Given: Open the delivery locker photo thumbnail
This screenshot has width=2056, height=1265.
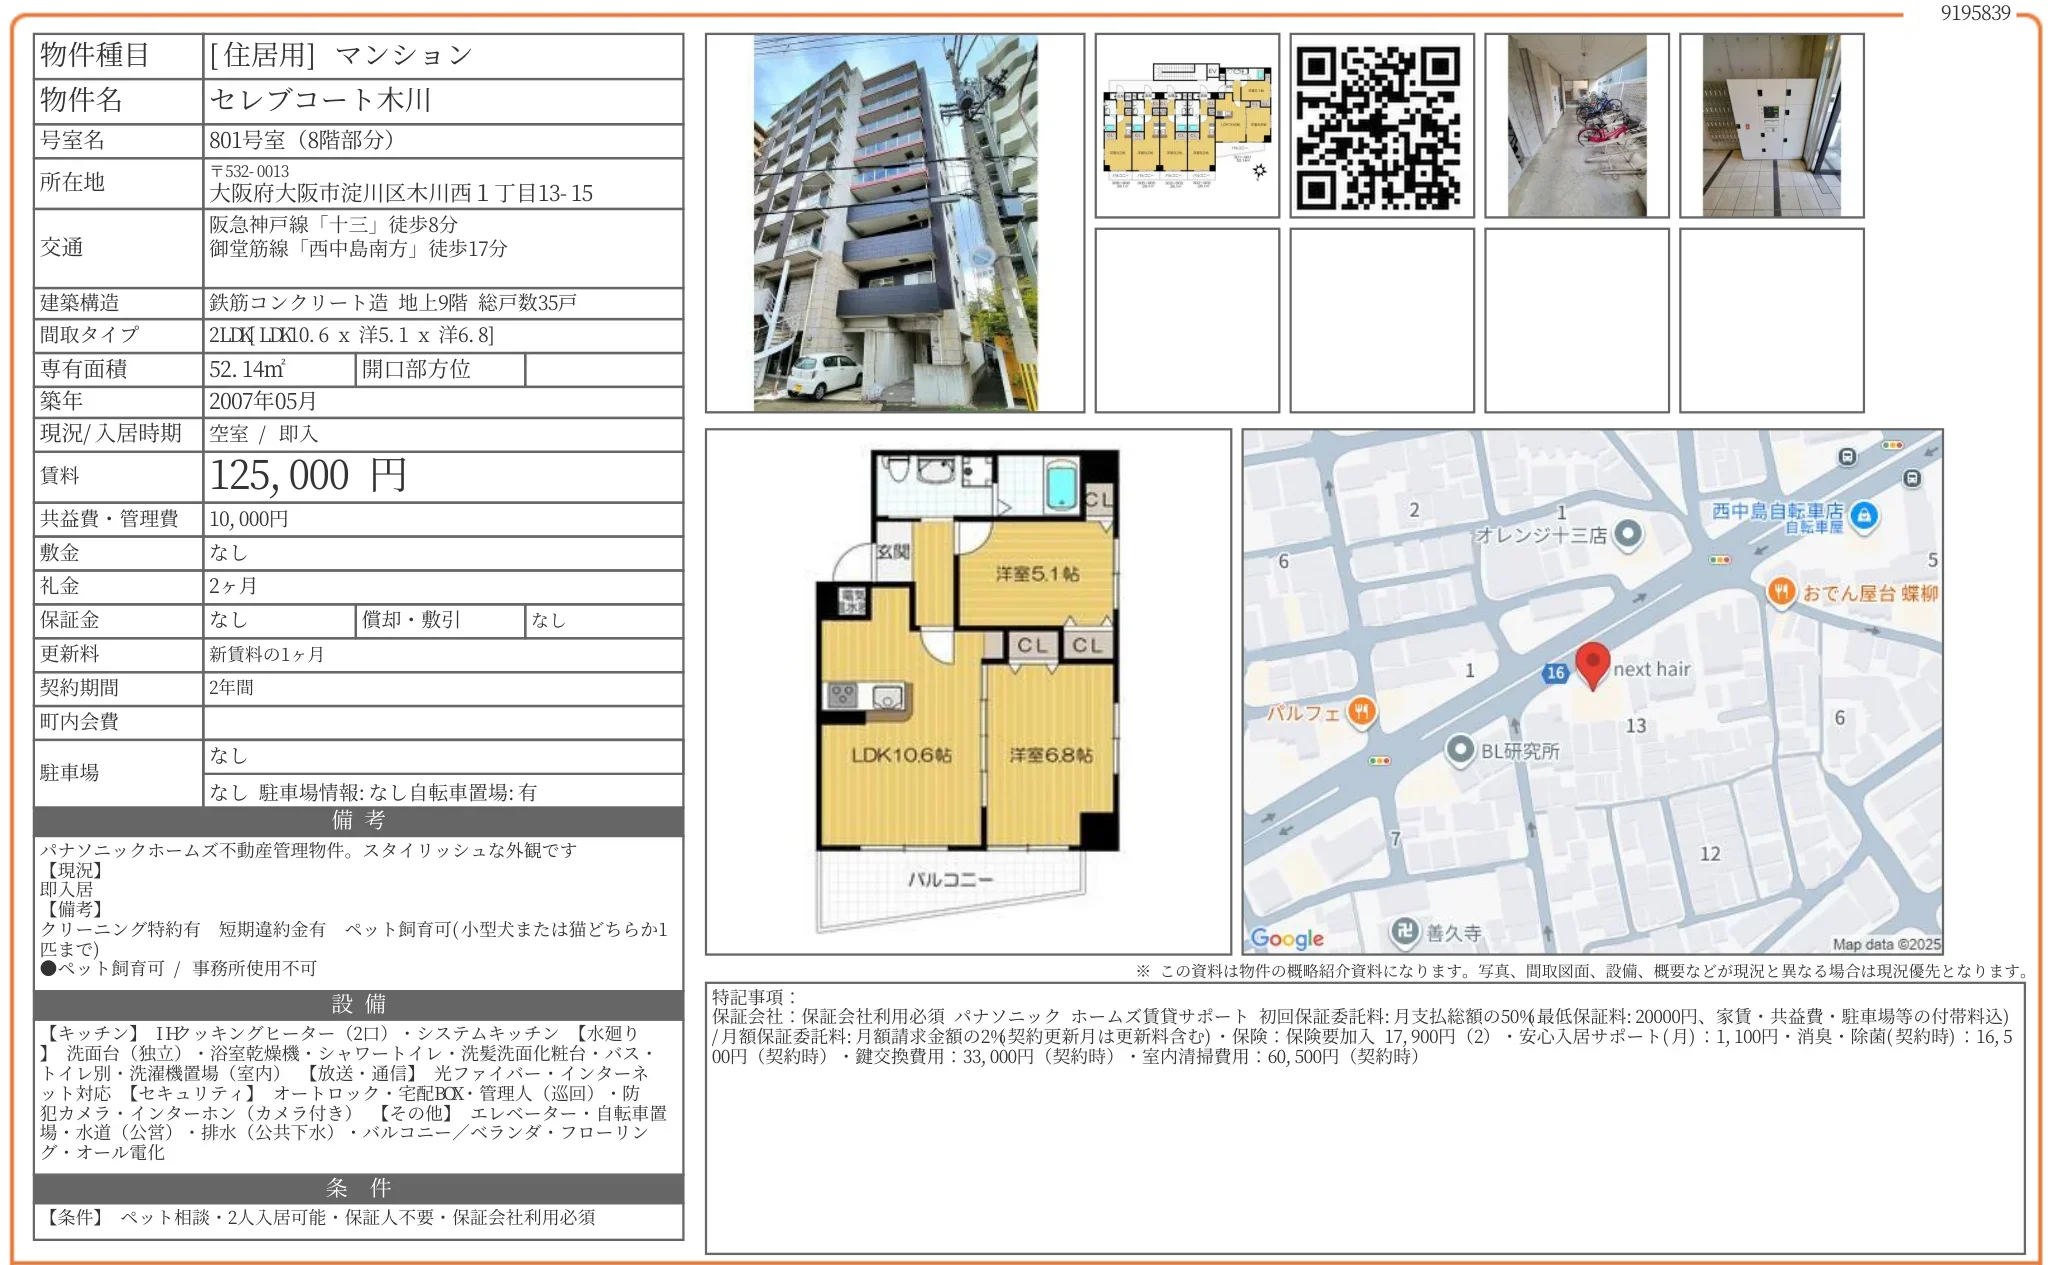Looking at the screenshot, I should coord(1771,126).
